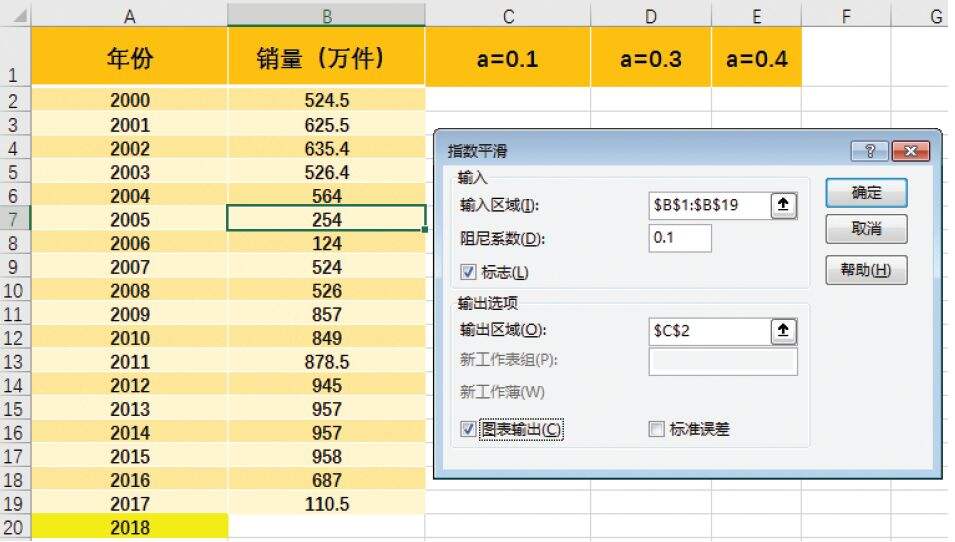Click the a=0.4 header cell
The image size is (955, 542).
coord(756,57)
